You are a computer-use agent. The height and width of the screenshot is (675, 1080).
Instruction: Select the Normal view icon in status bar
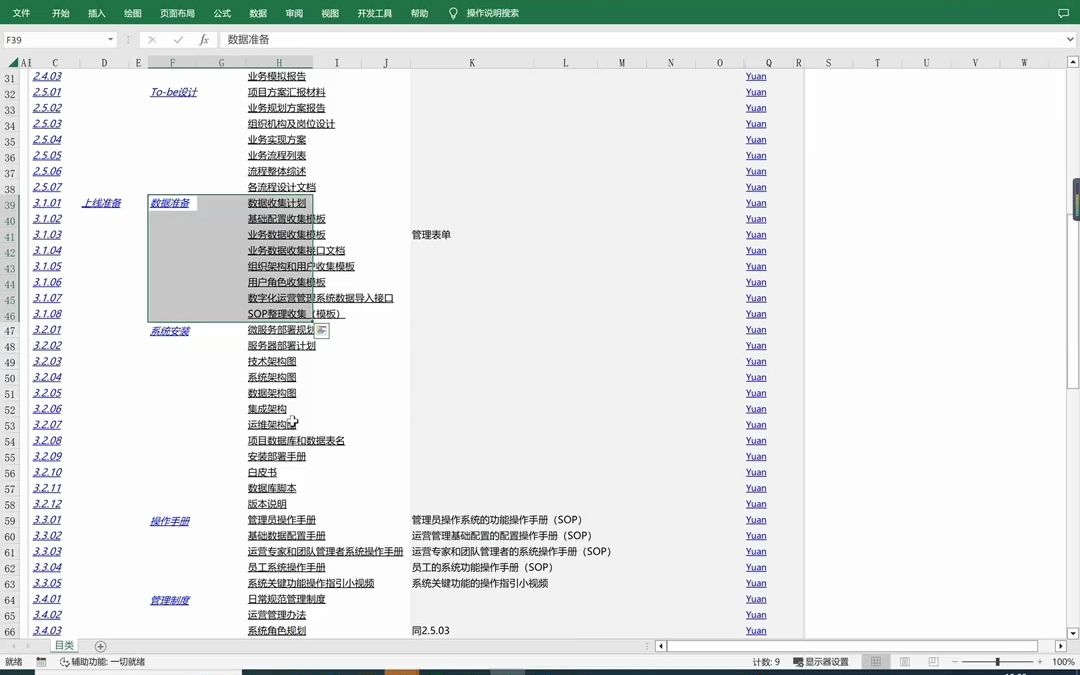click(x=875, y=661)
